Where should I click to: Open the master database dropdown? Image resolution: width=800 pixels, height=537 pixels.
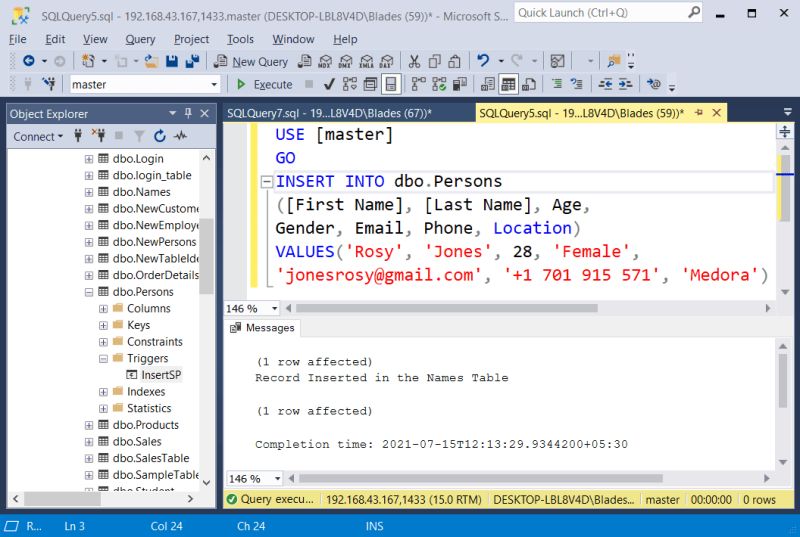click(214, 85)
